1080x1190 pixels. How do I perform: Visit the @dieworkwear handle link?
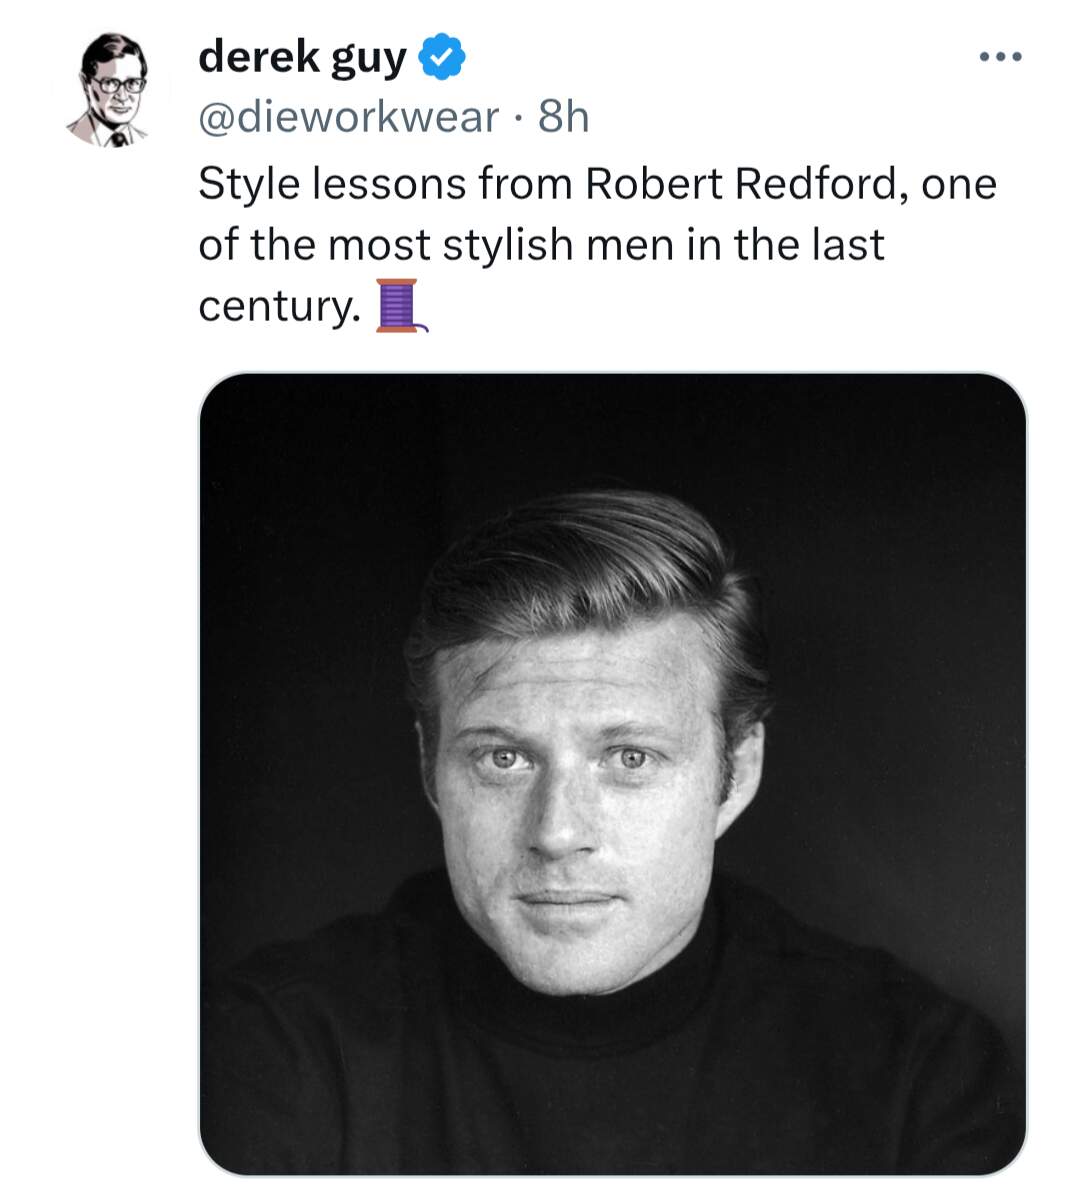[348, 117]
